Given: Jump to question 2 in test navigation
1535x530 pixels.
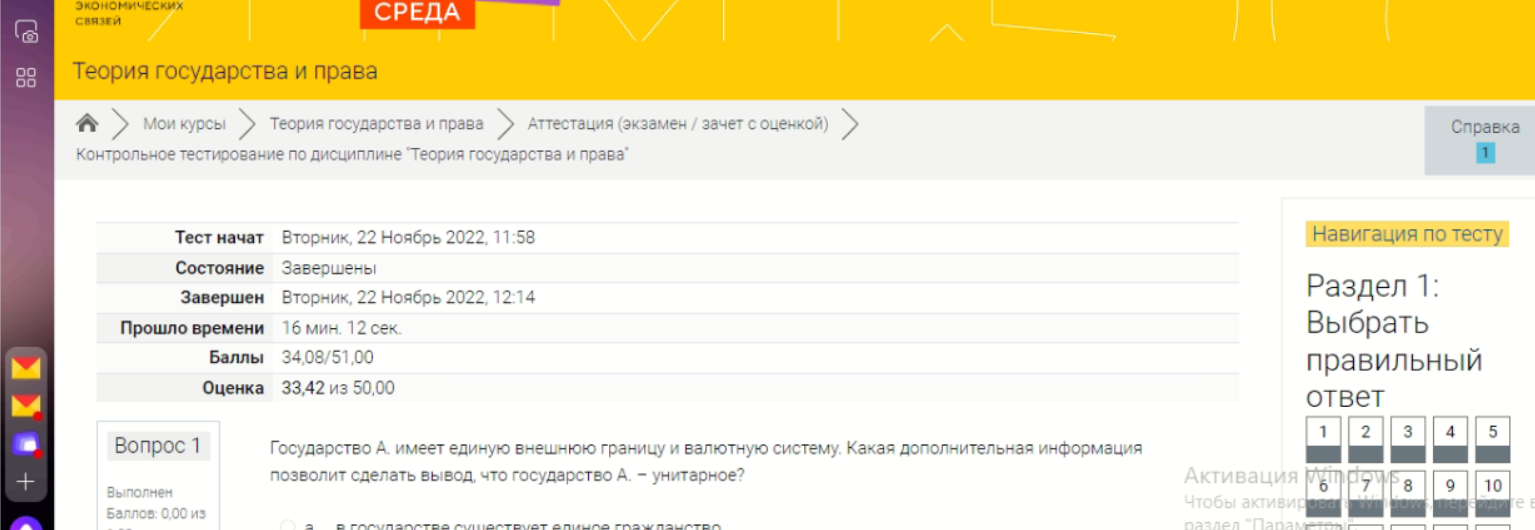Looking at the screenshot, I should point(1365,439).
